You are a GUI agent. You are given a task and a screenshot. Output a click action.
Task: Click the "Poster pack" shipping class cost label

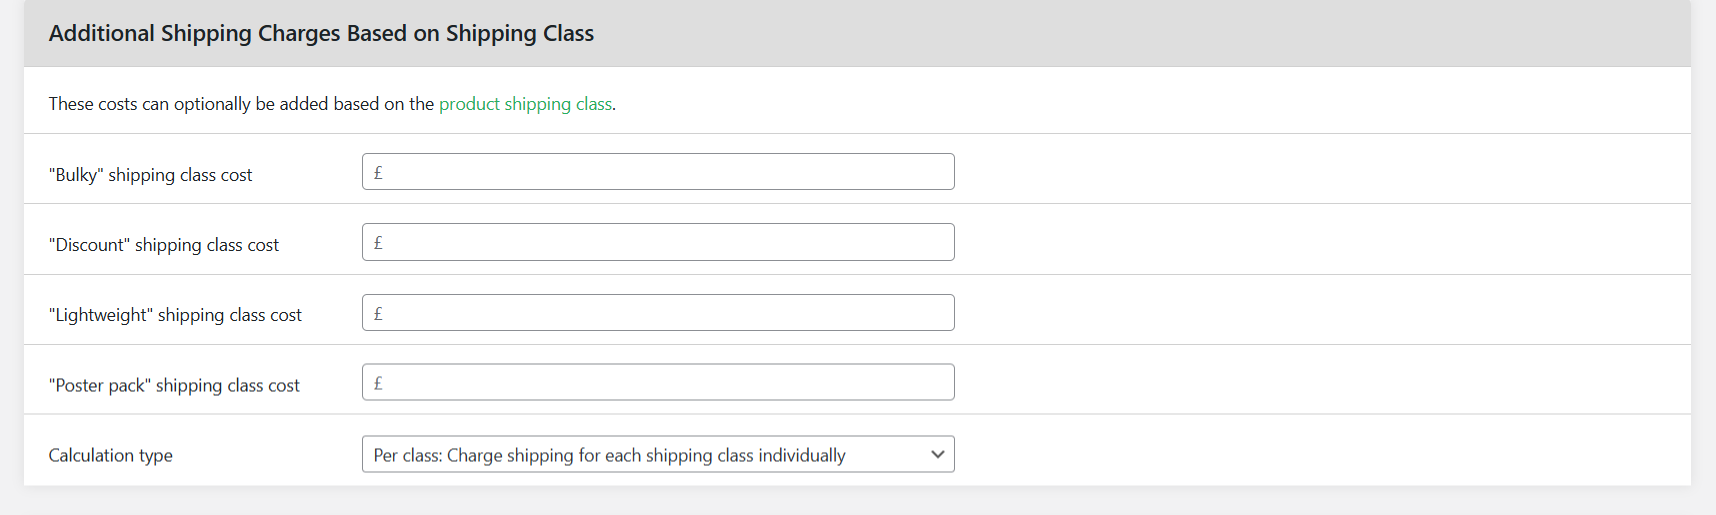pos(174,385)
